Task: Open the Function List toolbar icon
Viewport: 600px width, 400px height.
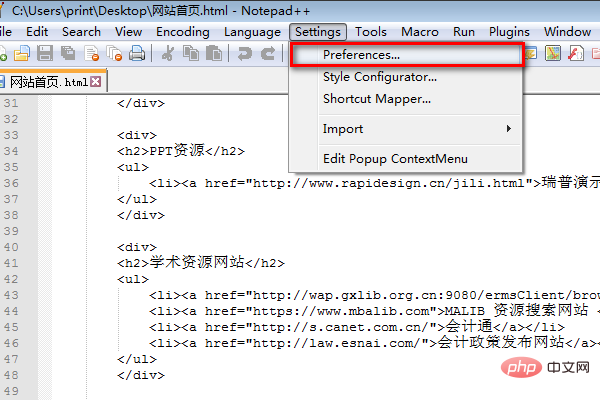Action: [x=576, y=53]
